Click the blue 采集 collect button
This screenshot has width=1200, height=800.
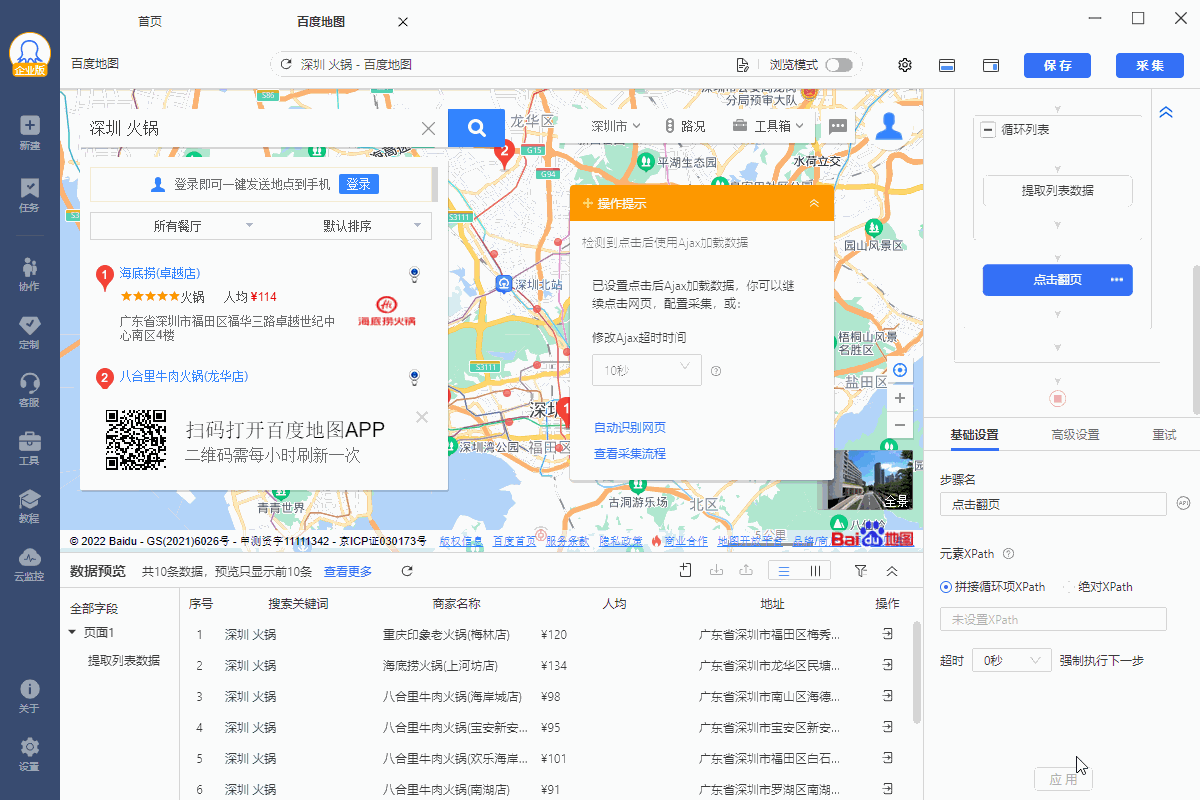click(x=1150, y=65)
